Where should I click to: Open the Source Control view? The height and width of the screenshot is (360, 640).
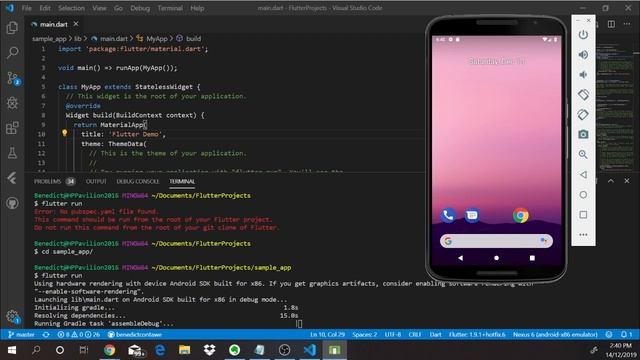pyautogui.click(x=13, y=78)
